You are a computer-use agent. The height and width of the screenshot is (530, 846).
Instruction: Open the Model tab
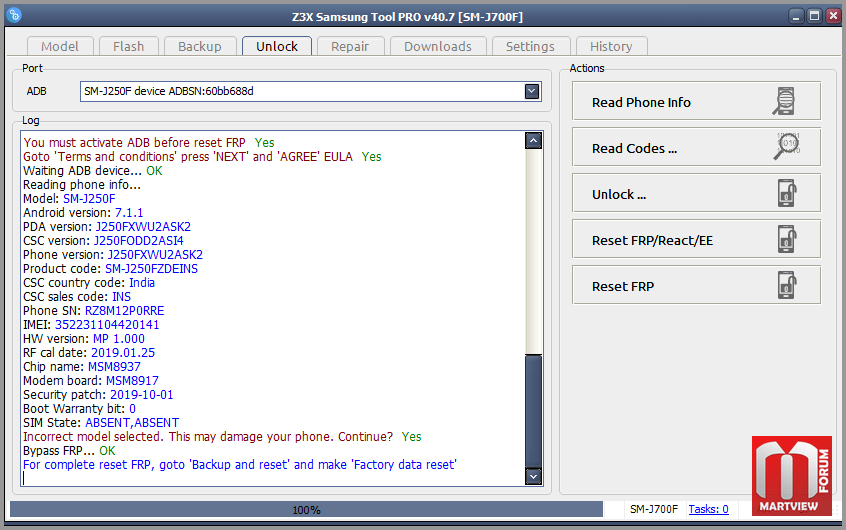pyautogui.click(x=60, y=46)
